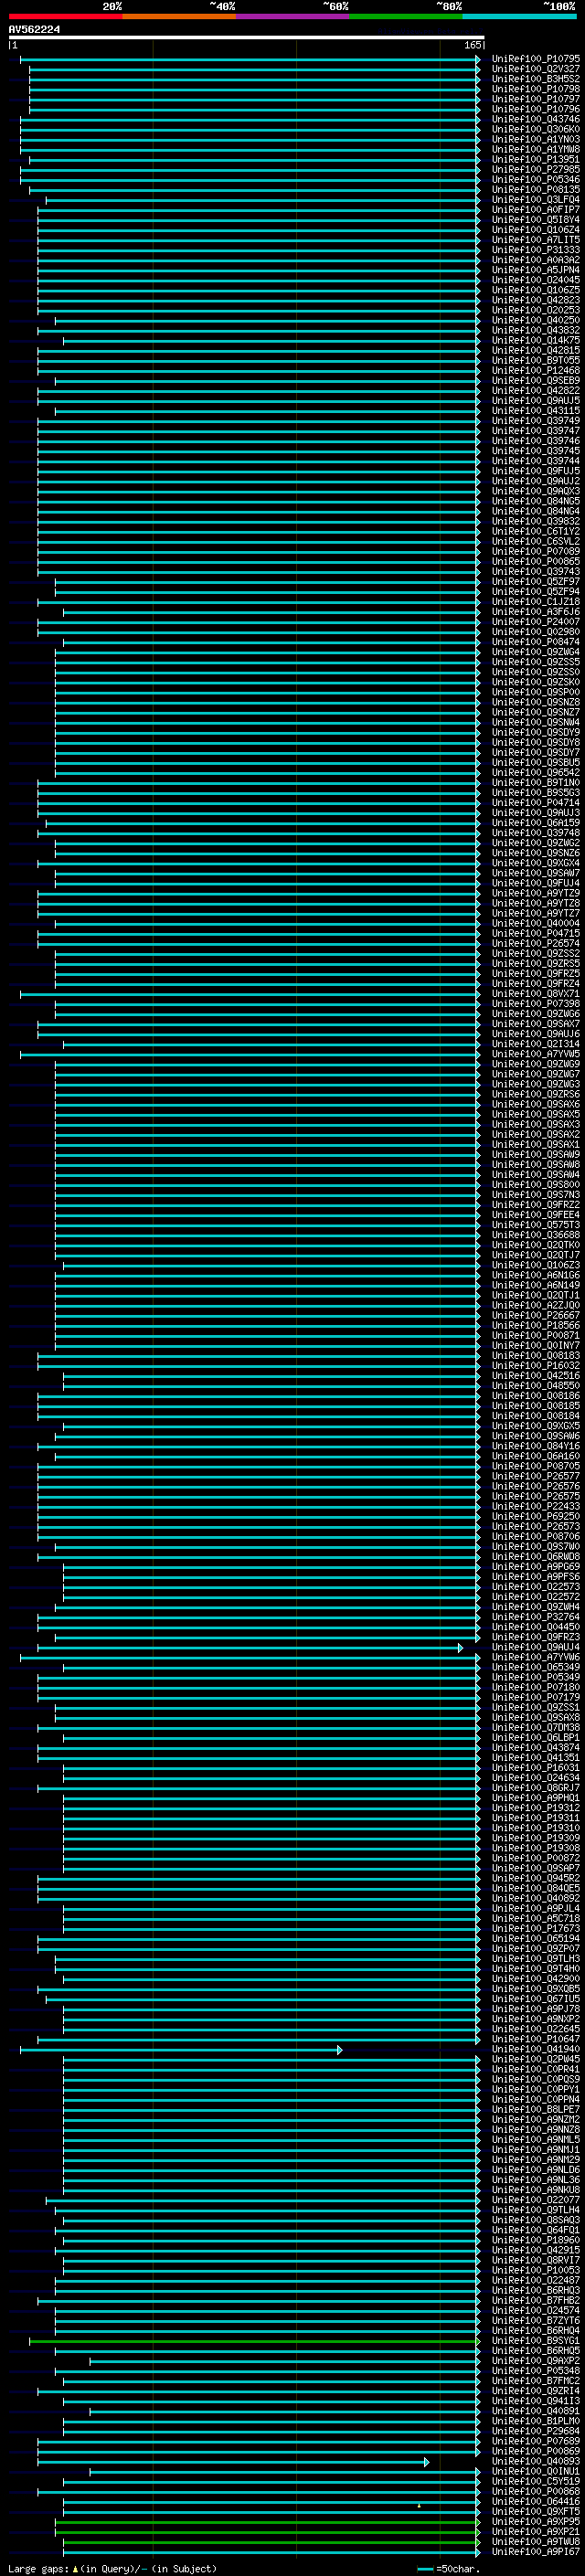Select hit label UniRef100_P16031
Screen dimensions: 585x2576
click(535, 1767)
